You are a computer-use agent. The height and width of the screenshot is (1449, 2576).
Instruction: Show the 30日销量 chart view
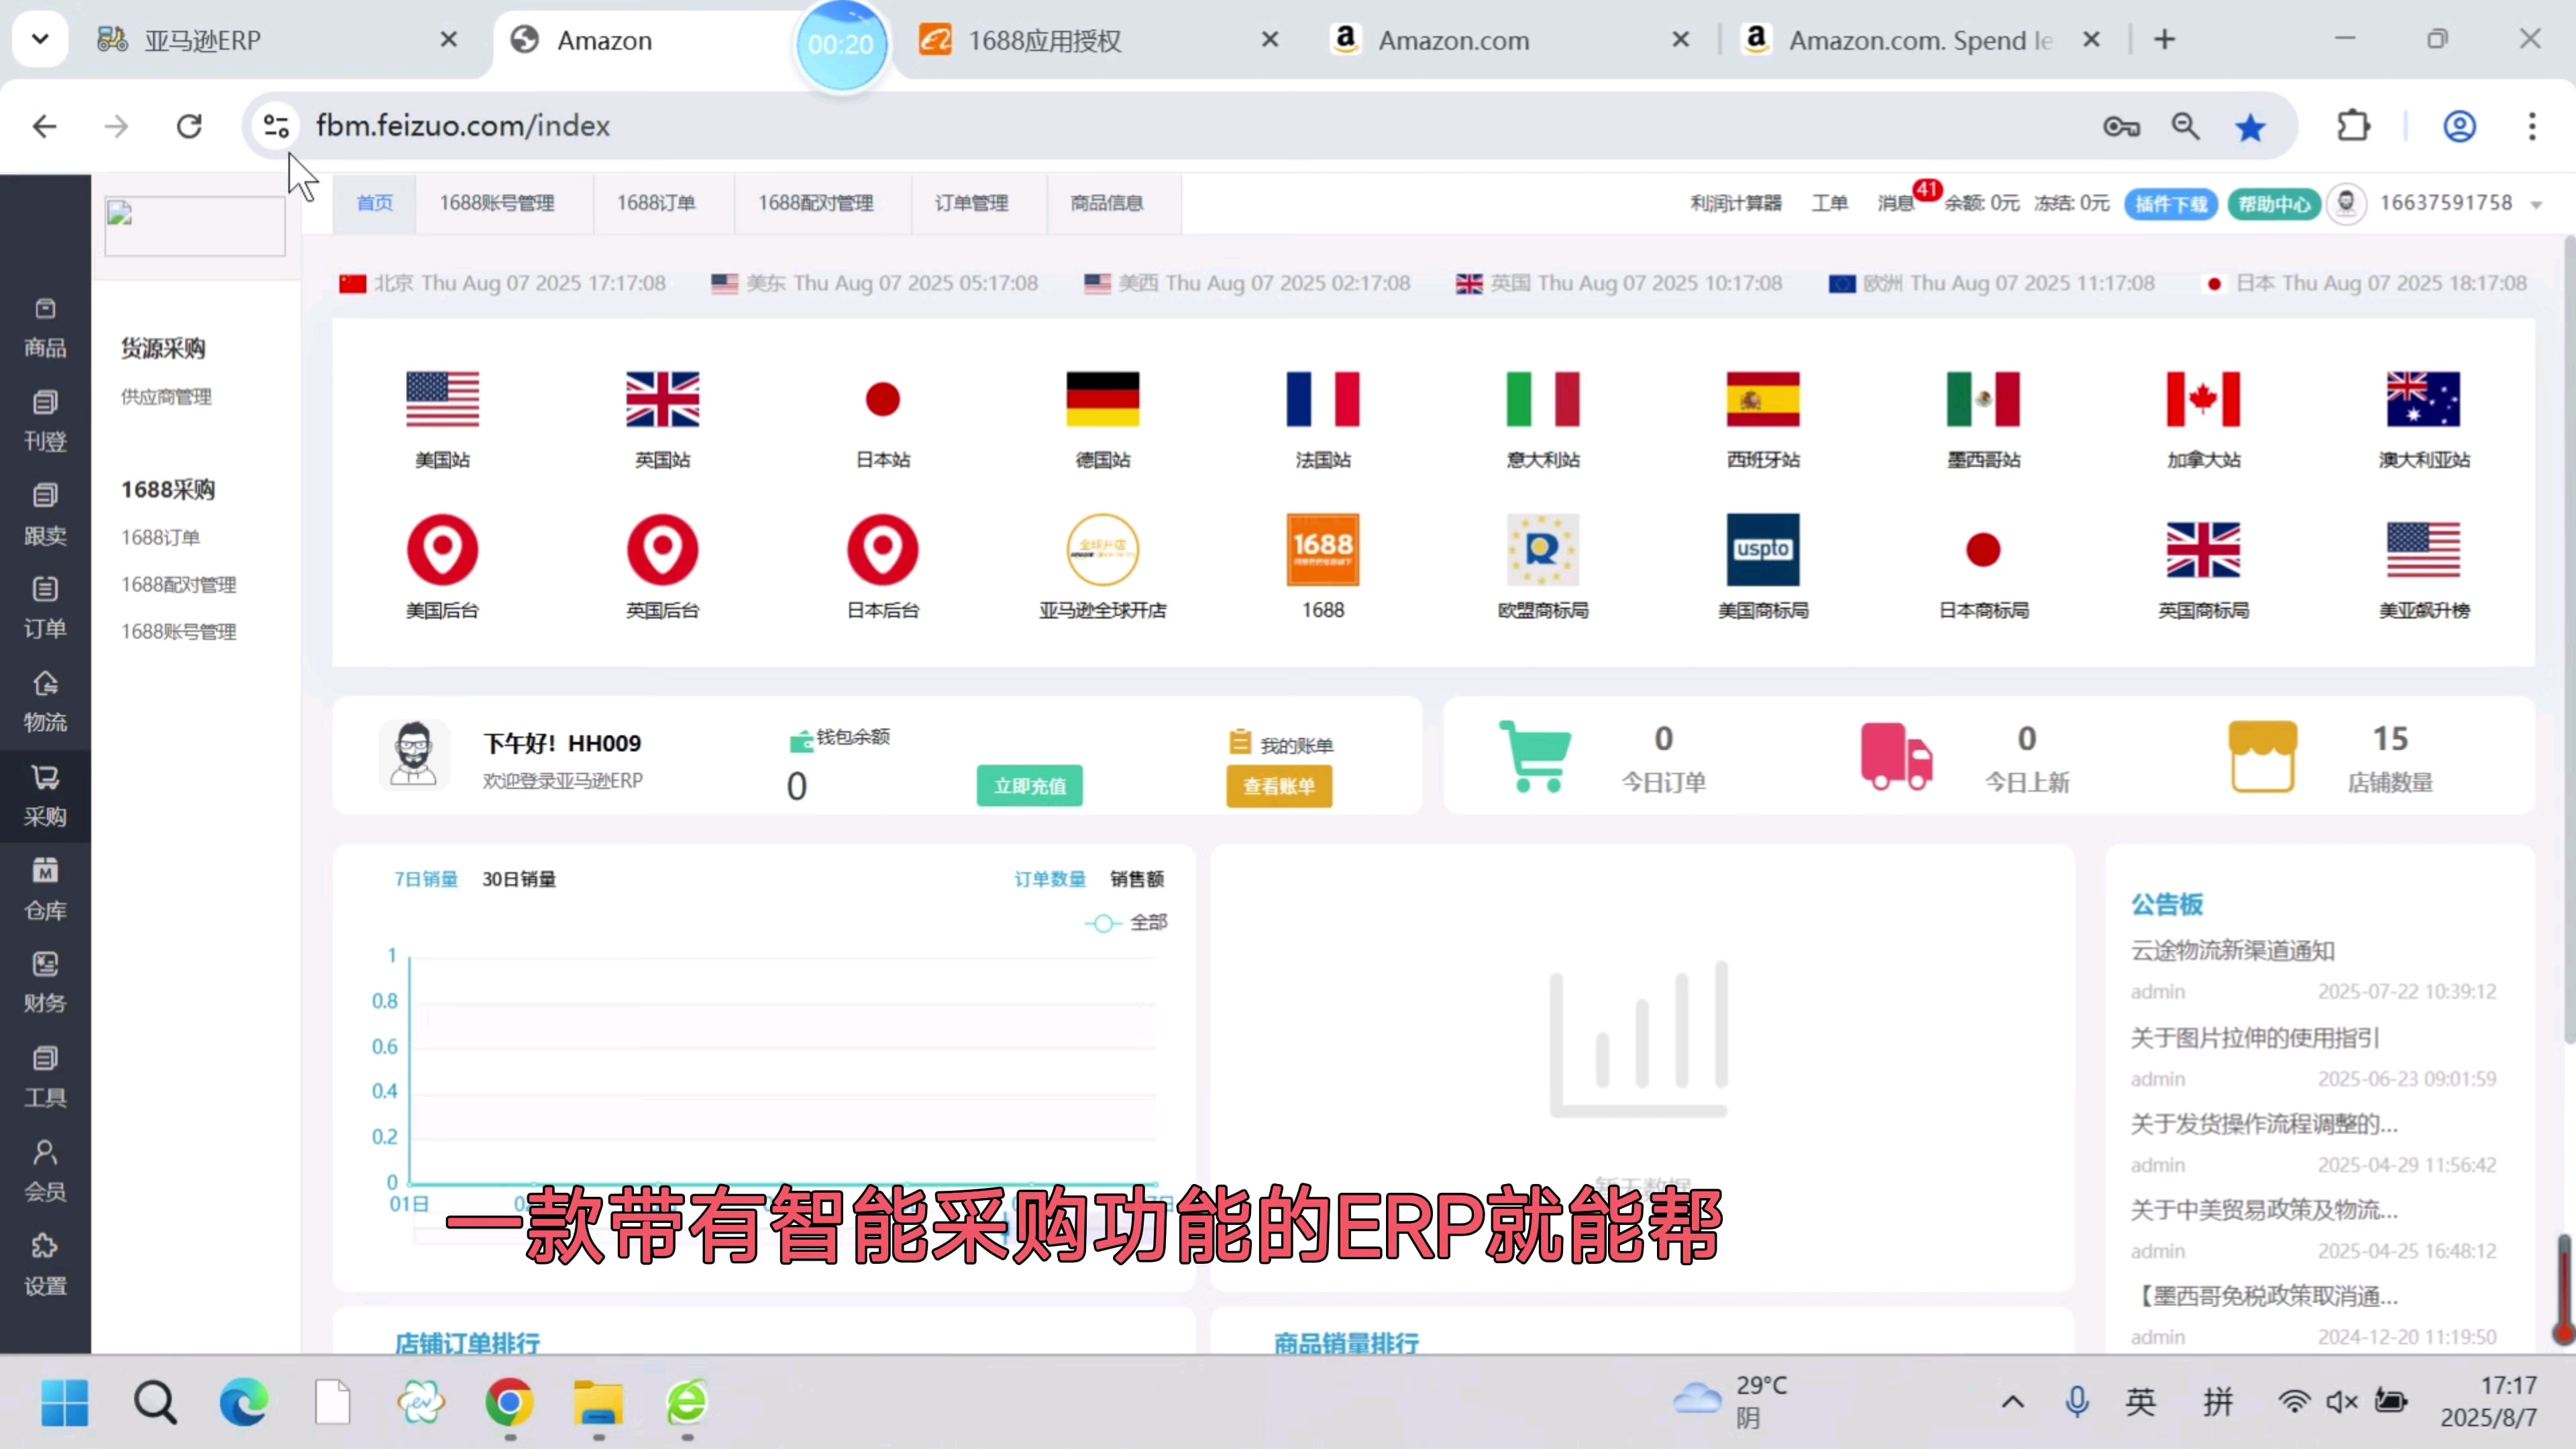pyautogui.click(x=519, y=879)
